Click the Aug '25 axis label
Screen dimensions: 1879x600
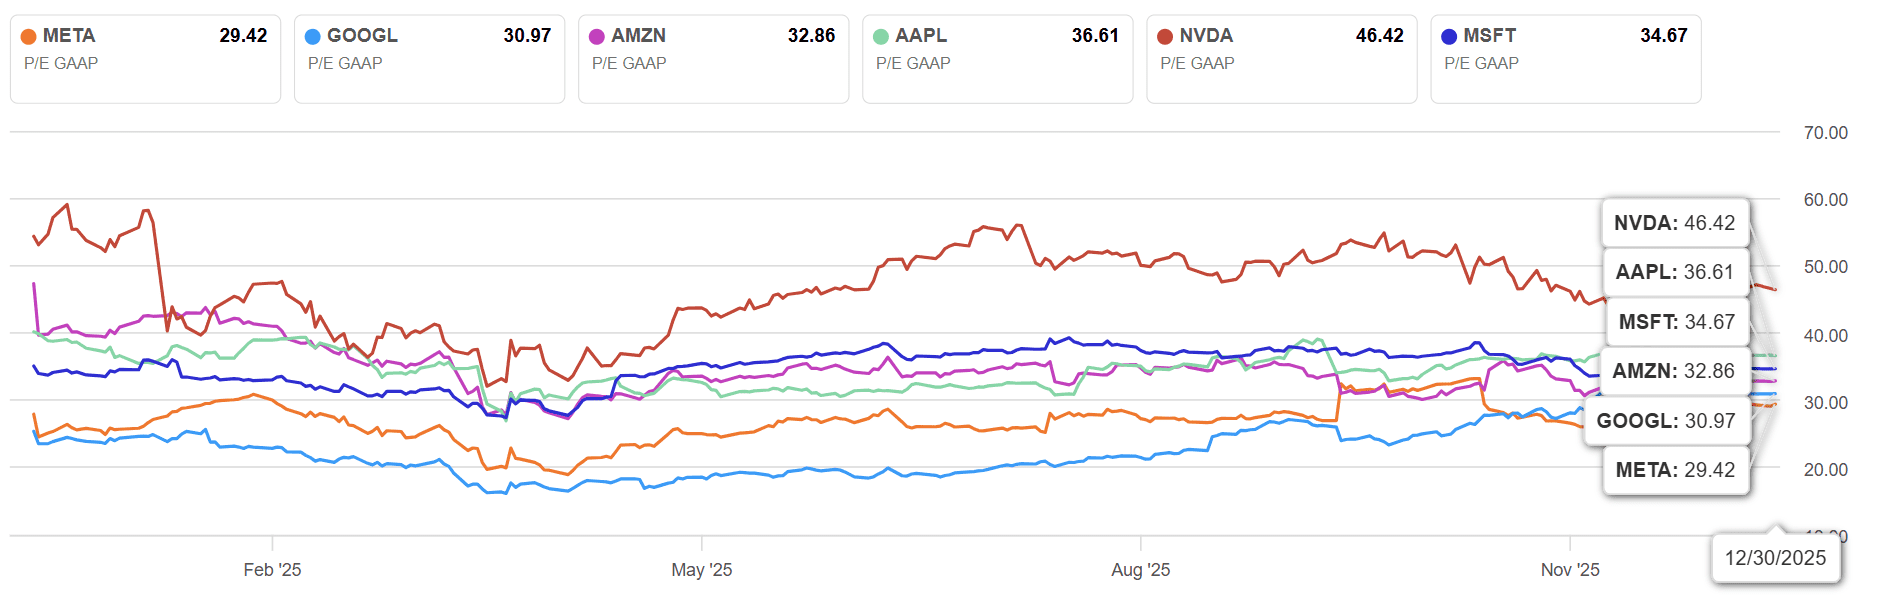point(1140,570)
